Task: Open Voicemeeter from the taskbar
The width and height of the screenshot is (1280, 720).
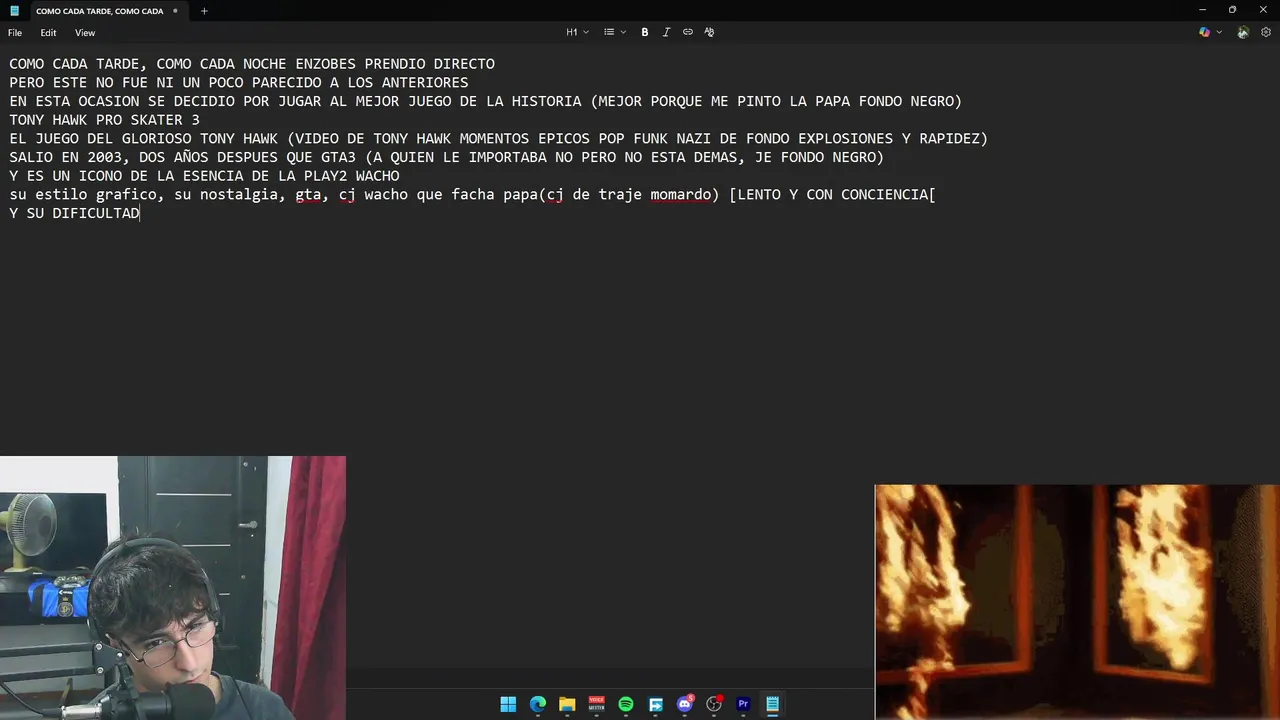Action: coord(597,704)
